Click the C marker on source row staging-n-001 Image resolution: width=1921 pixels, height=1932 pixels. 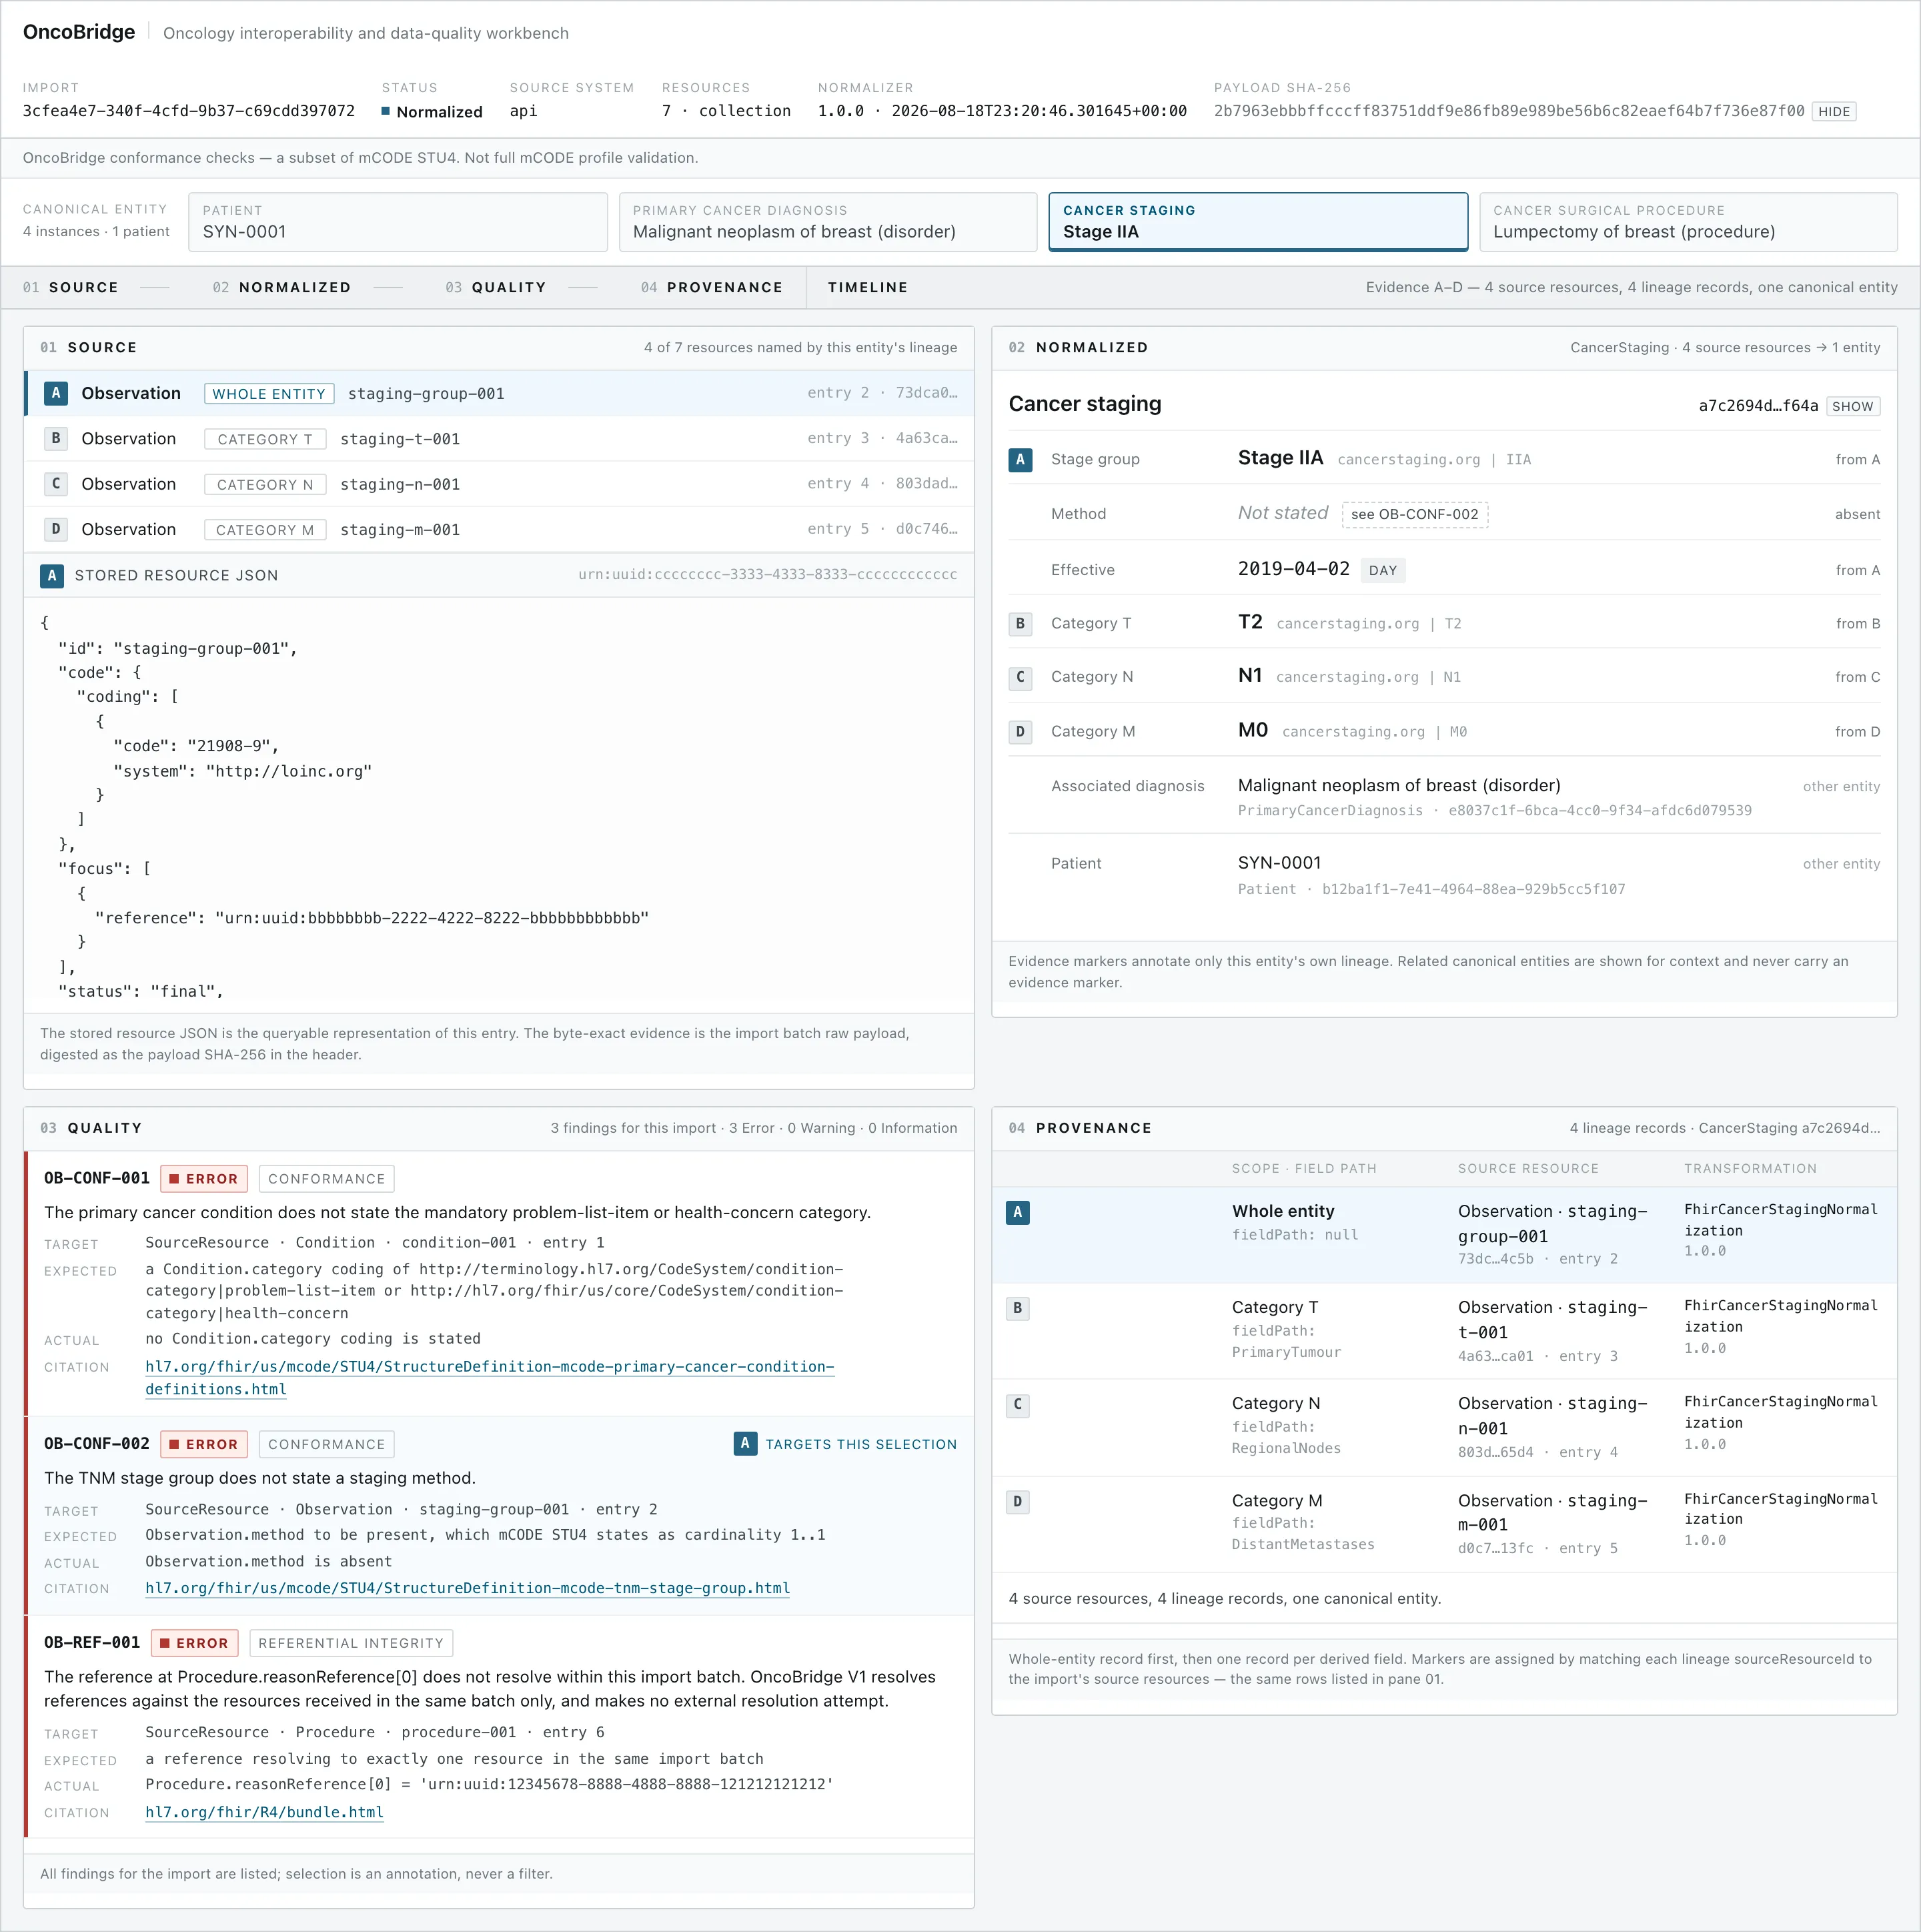click(x=56, y=484)
